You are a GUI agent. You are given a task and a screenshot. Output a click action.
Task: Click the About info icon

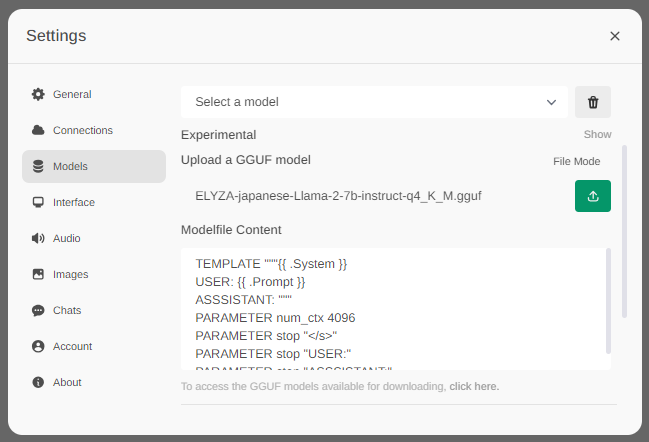(38, 382)
